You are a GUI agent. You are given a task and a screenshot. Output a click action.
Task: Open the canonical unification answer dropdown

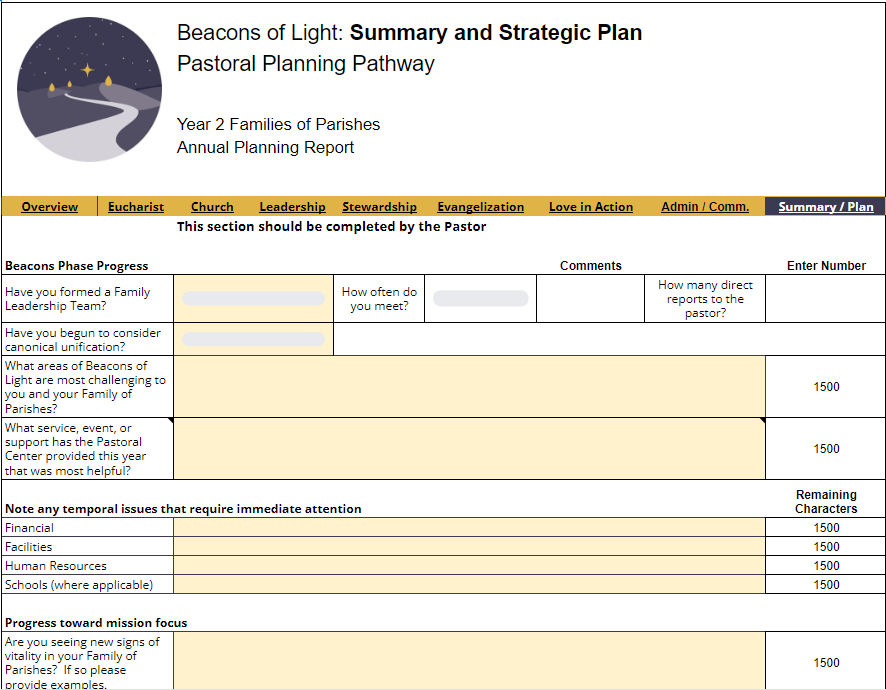coord(252,338)
